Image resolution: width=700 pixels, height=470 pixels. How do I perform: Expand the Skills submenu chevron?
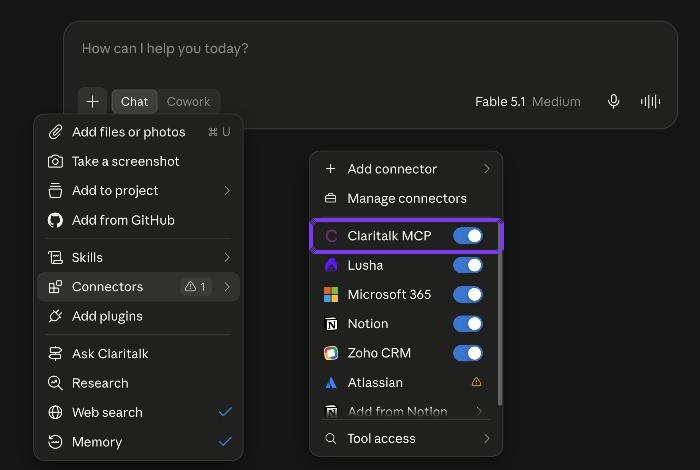227,257
